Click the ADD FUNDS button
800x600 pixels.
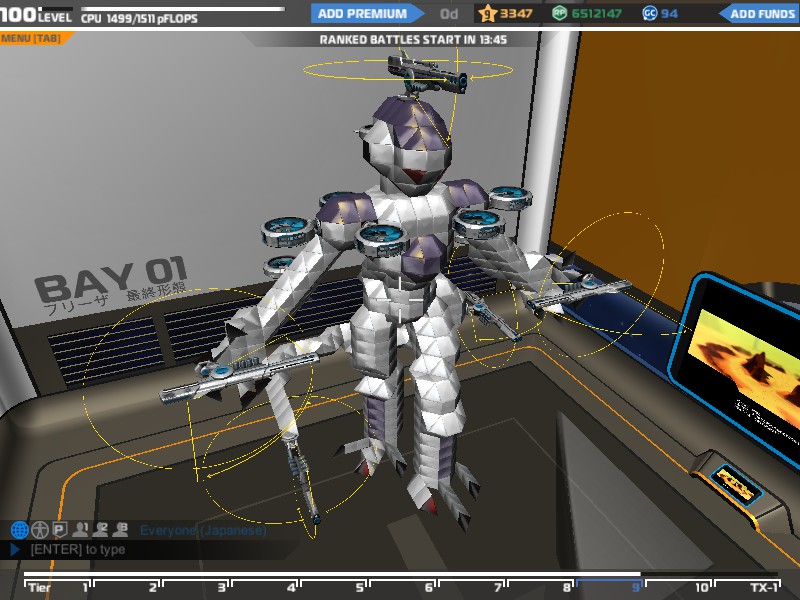[760, 14]
